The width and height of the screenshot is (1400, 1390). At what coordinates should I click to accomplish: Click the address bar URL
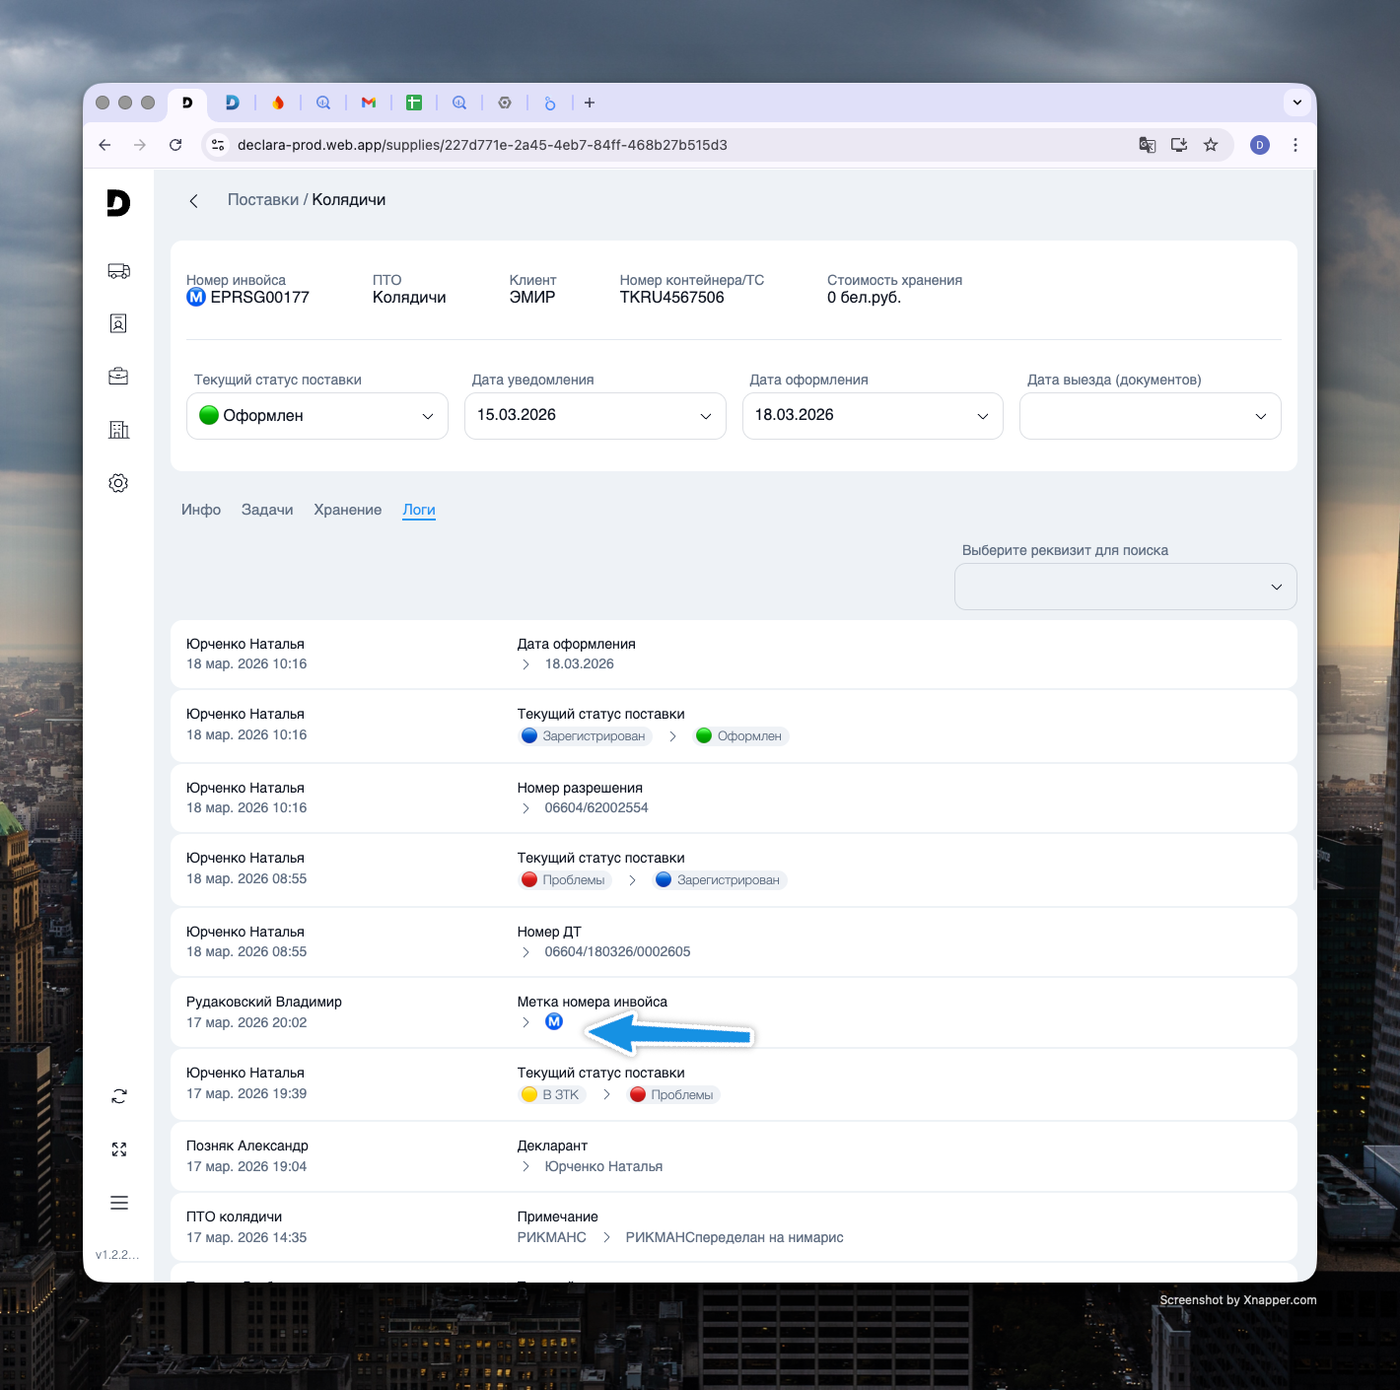482,145
